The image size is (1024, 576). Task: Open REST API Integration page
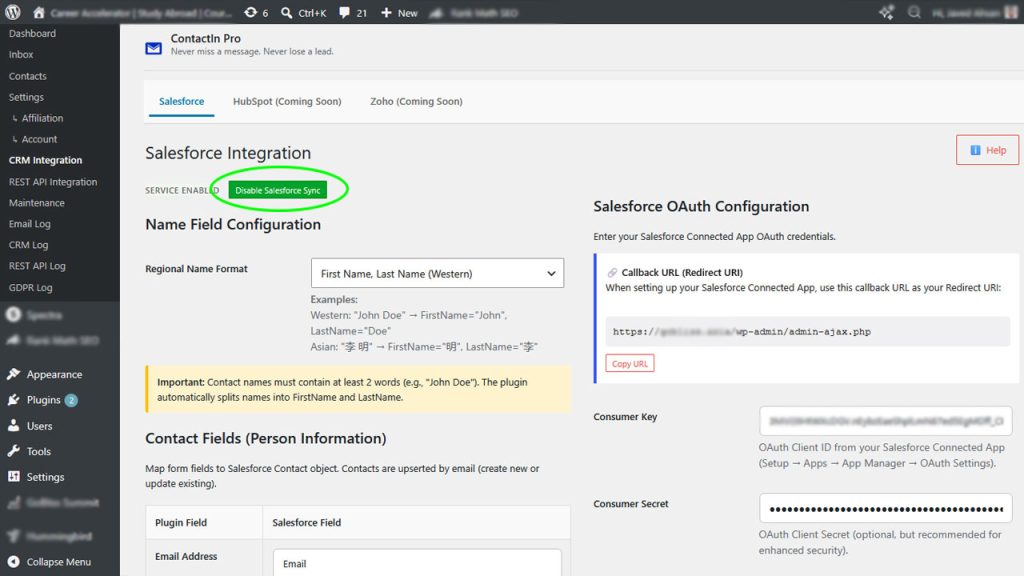pyautogui.click(x=53, y=182)
